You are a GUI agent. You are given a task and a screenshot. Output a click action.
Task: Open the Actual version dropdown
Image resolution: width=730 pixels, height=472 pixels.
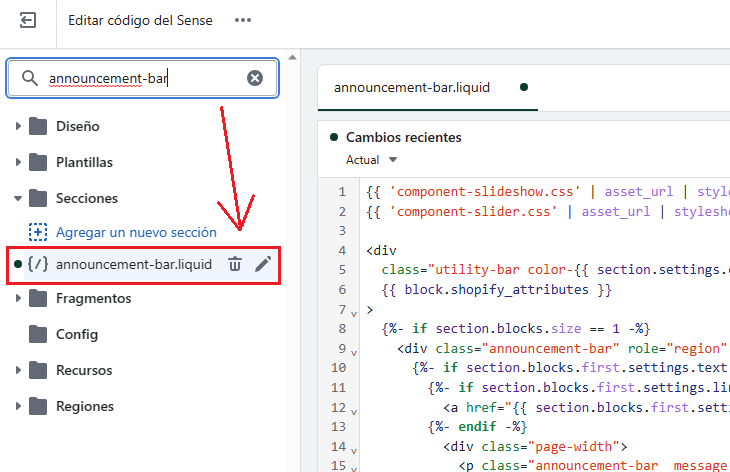371,160
